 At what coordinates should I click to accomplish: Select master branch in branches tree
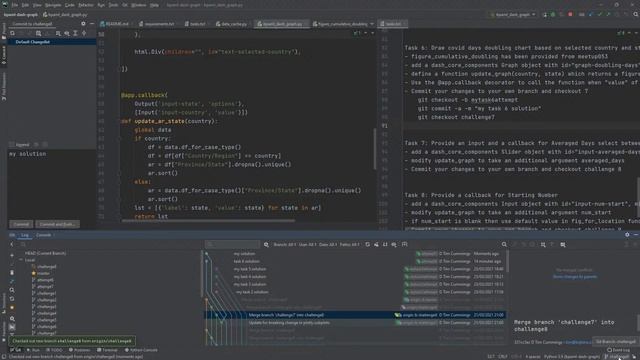click(x=43, y=273)
